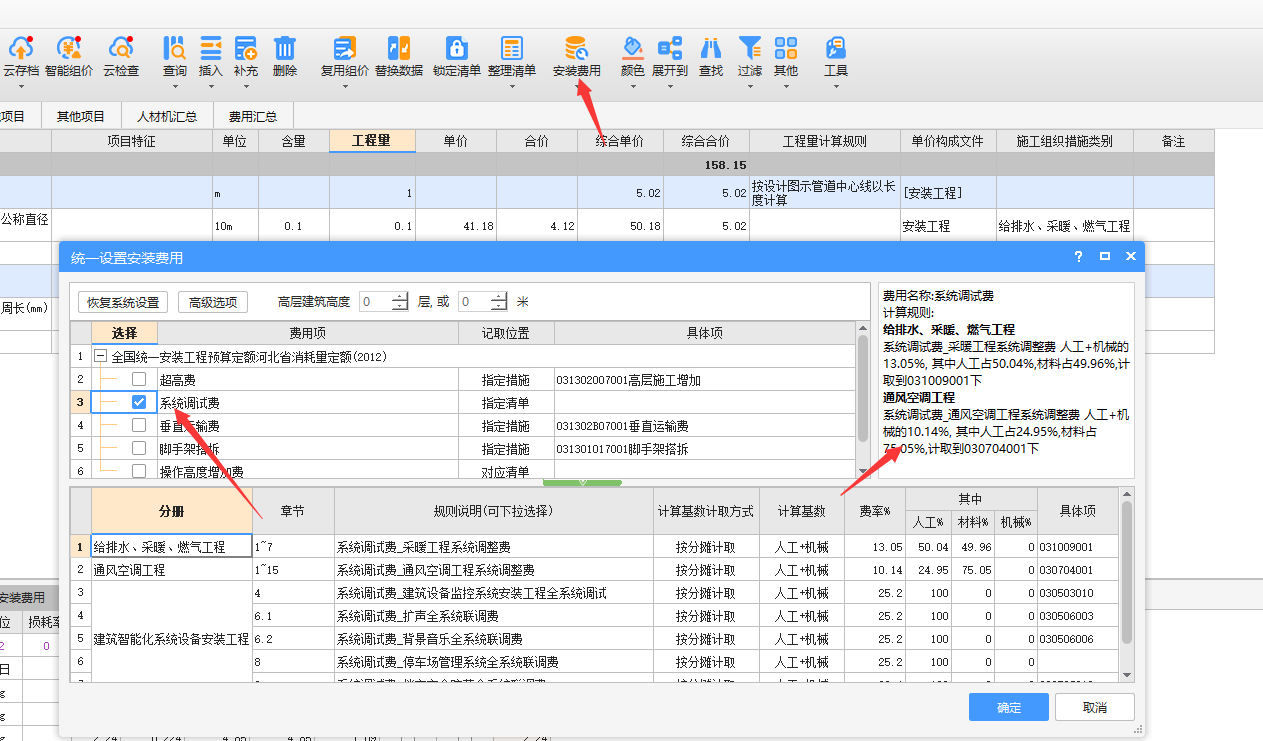The width and height of the screenshot is (1263, 741).
Task: Click the dialog help question mark
Action: (1079, 257)
